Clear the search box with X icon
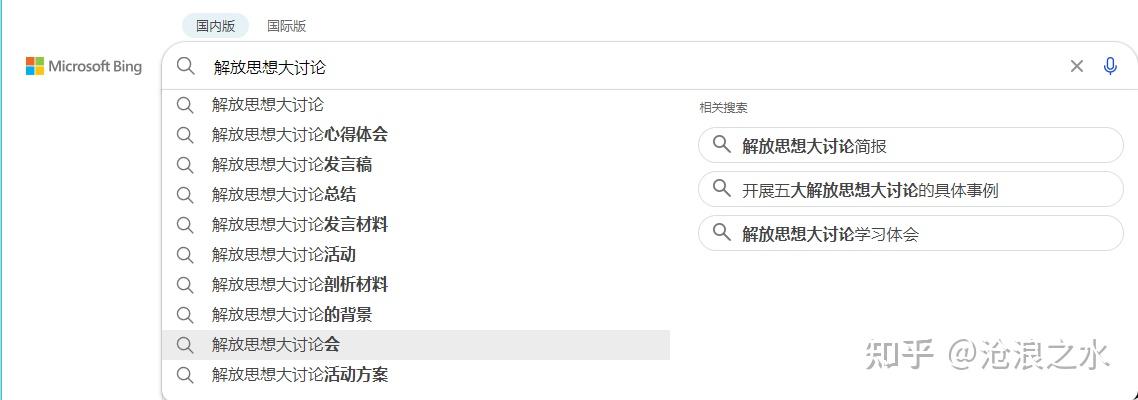 tap(1077, 66)
